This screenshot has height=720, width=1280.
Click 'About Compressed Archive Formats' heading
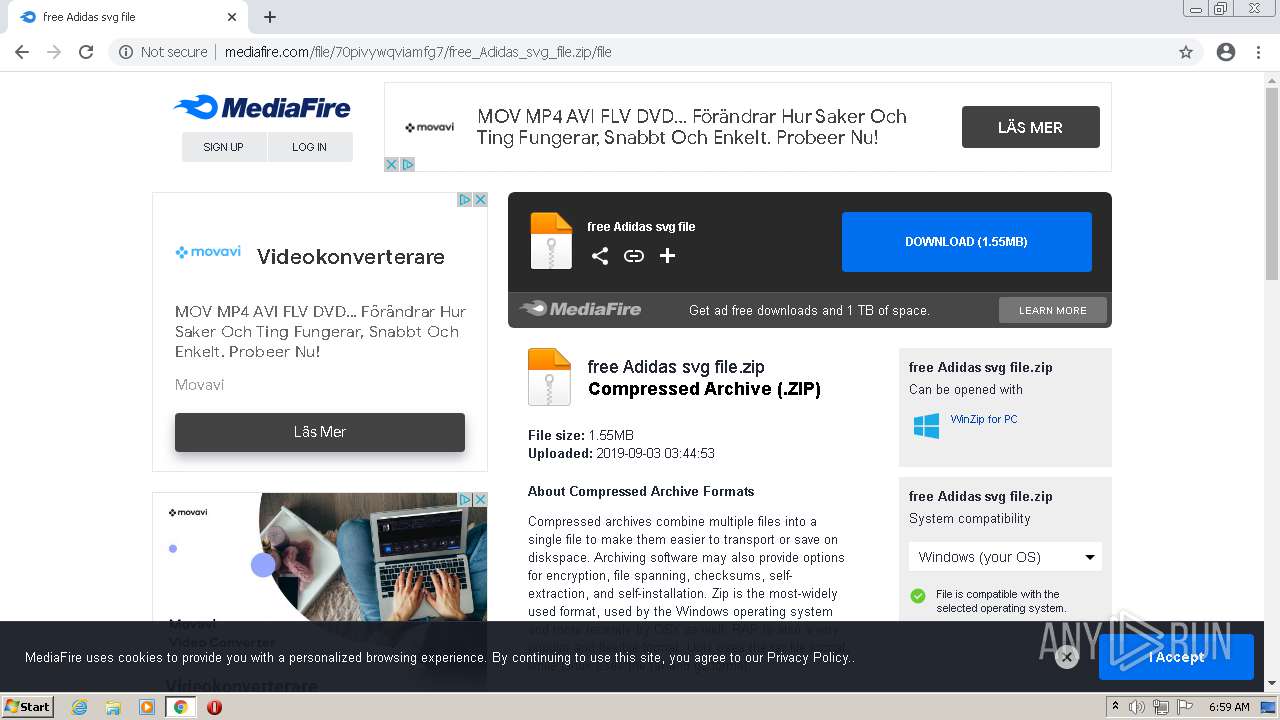click(x=641, y=491)
